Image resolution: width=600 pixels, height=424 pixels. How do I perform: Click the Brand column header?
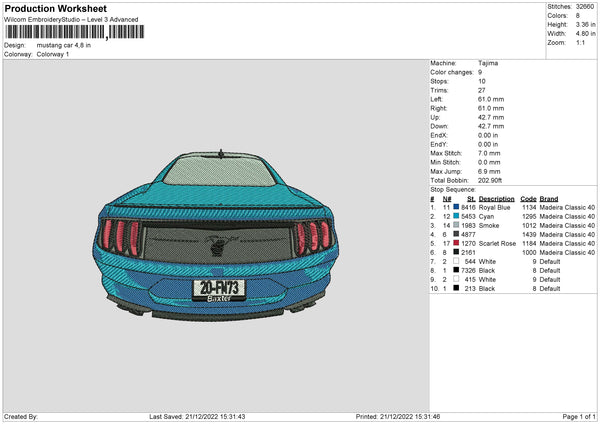click(549, 199)
